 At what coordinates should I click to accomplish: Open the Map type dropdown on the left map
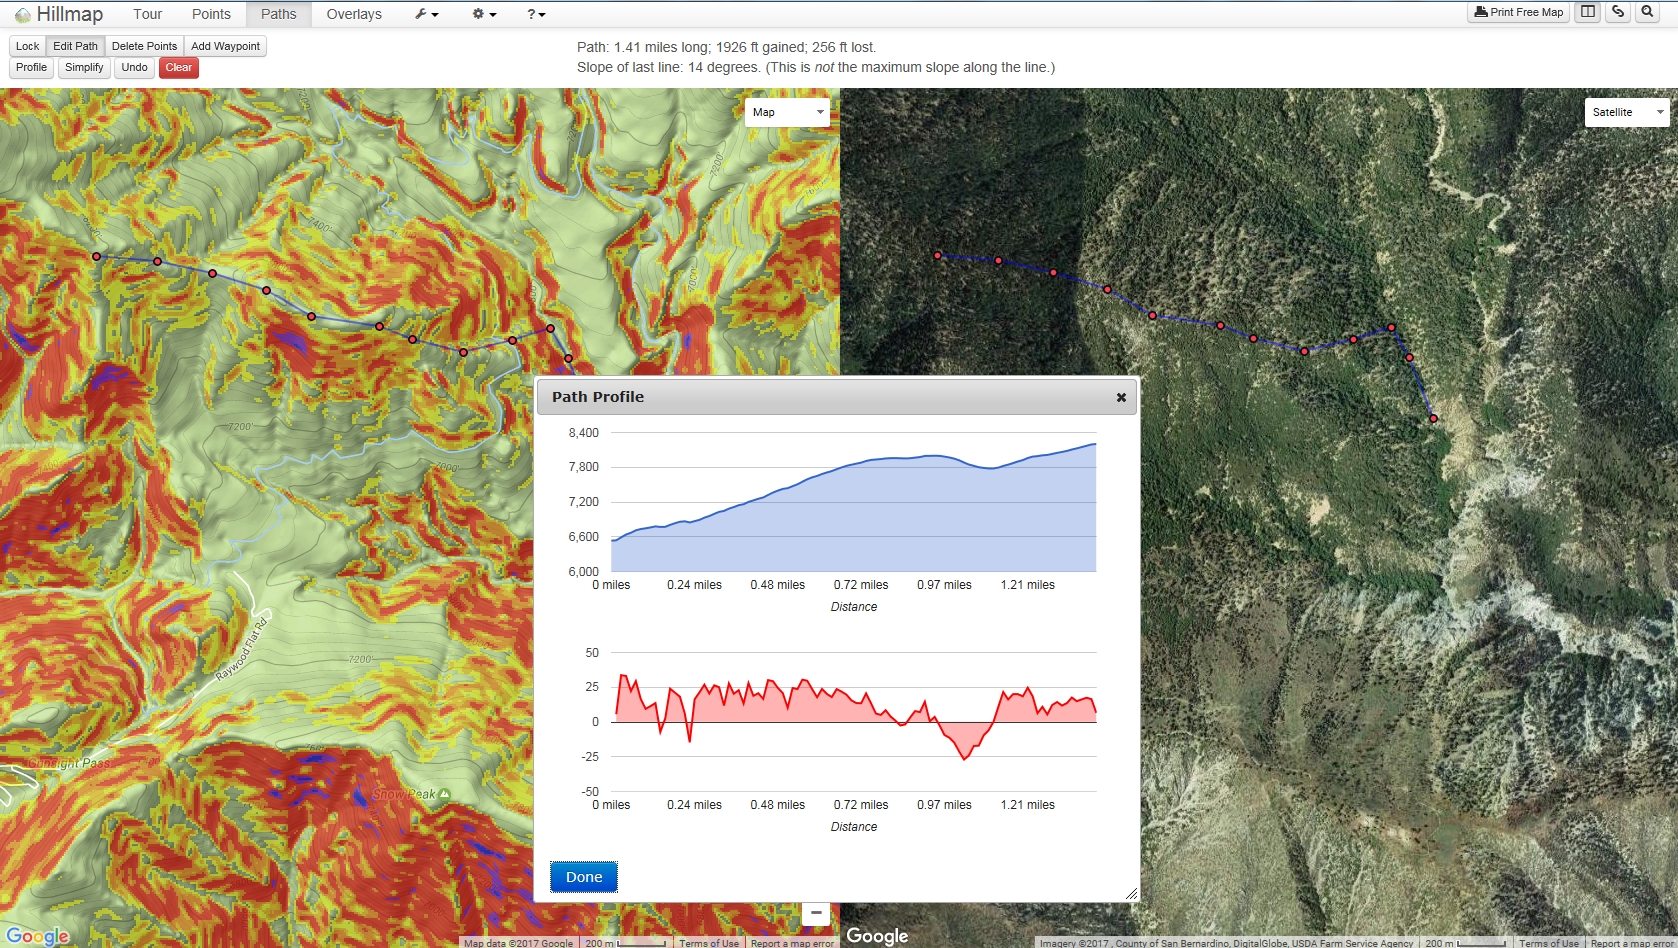(787, 112)
